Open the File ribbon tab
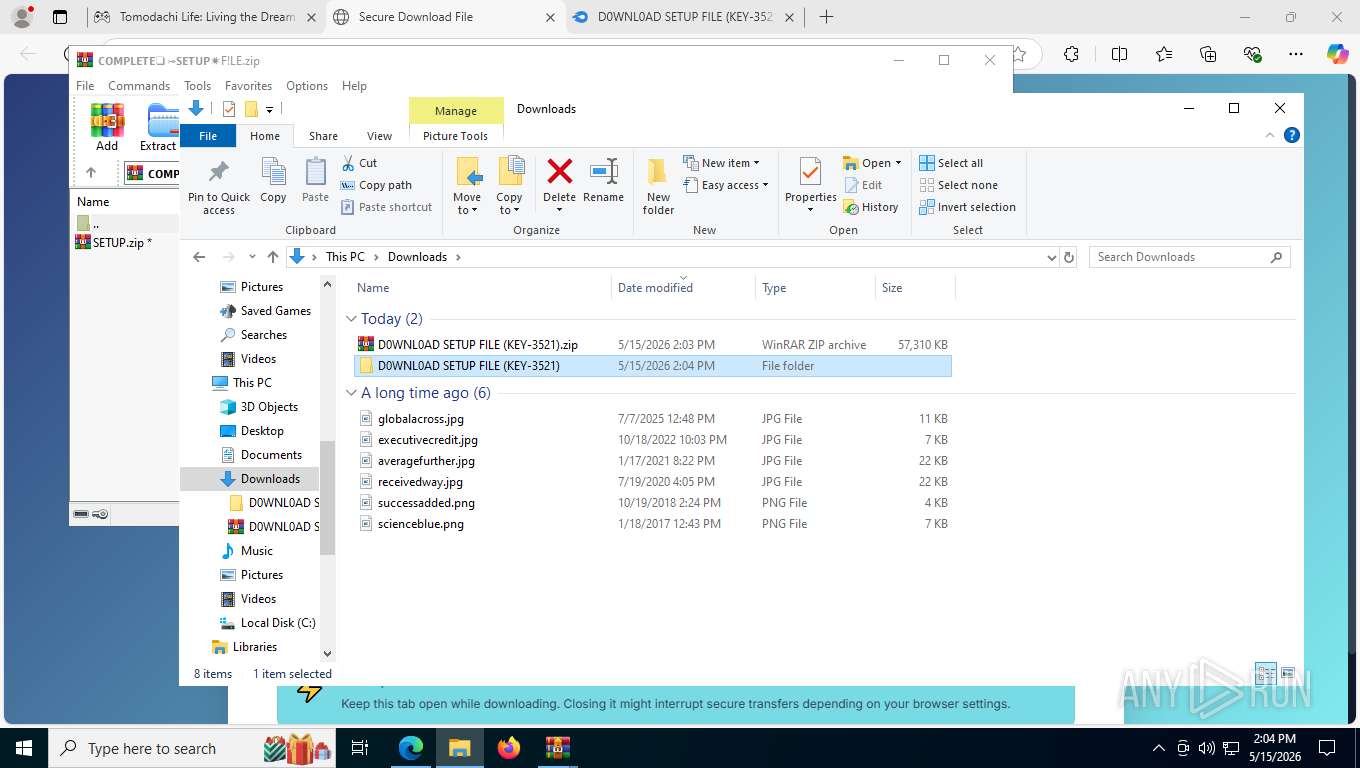The width and height of the screenshot is (1360, 768). click(208, 136)
